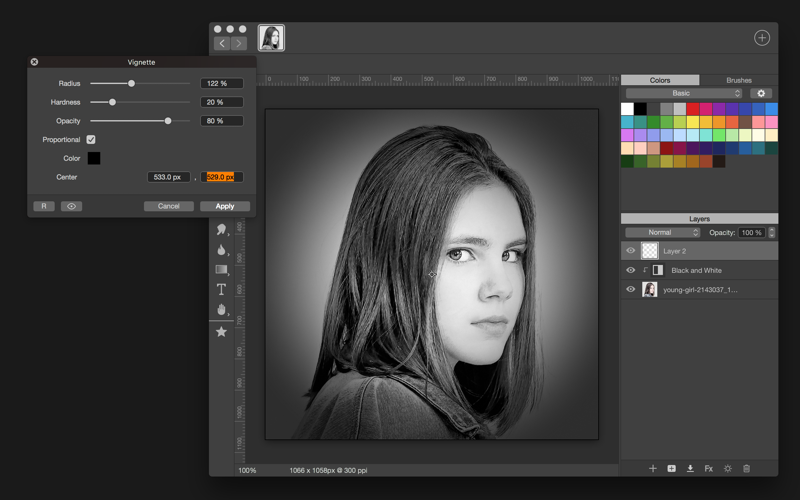
Task: Open the color palette gear settings menu
Action: (761, 93)
